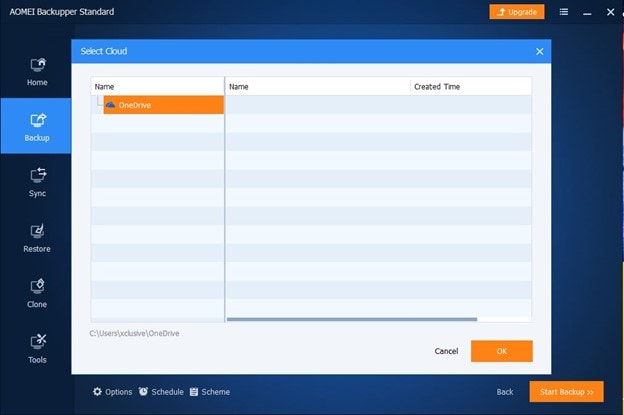Sort by Name in the right pane
Screen dimensions: 624x415
click(x=318, y=86)
